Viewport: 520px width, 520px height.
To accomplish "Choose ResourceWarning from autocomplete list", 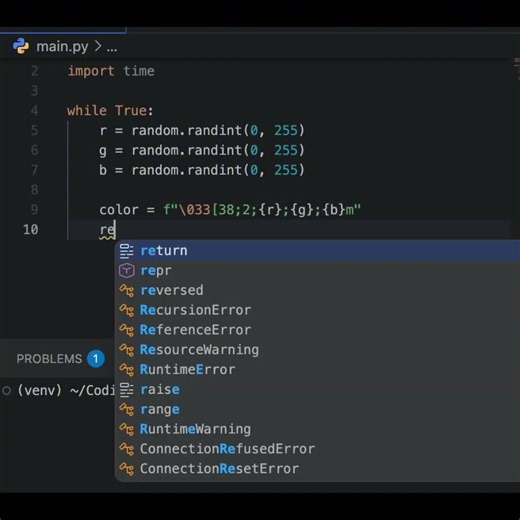I will (x=317, y=350).
